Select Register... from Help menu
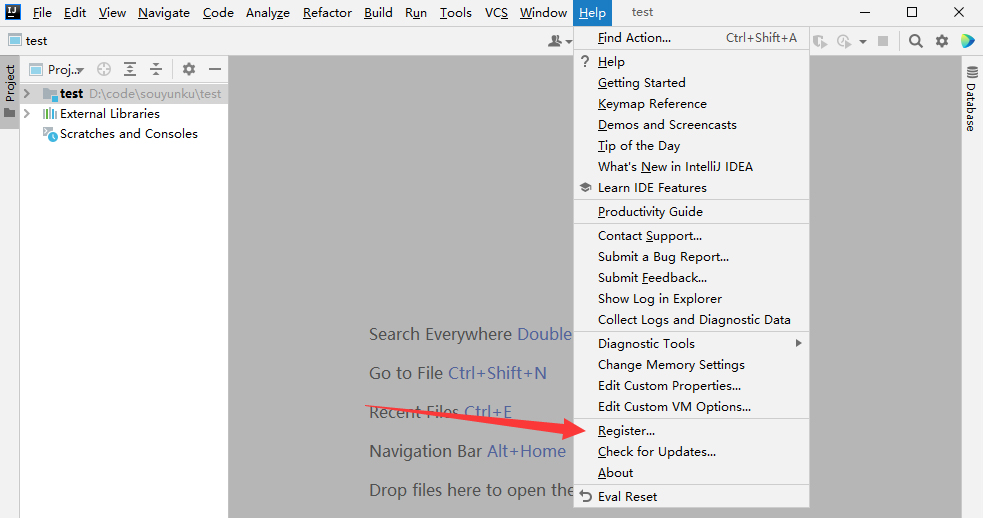The width and height of the screenshot is (983, 518). tap(626, 431)
